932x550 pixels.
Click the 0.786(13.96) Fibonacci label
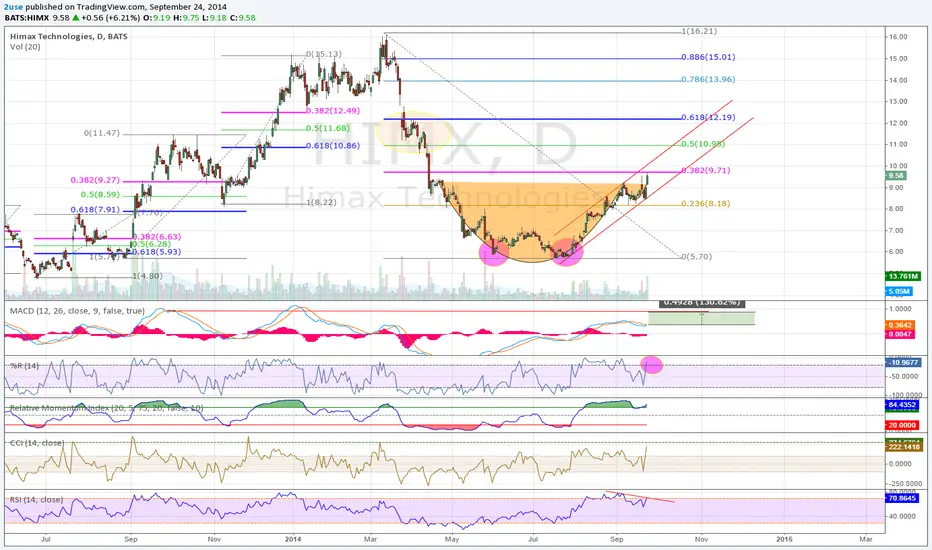click(x=709, y=79)
